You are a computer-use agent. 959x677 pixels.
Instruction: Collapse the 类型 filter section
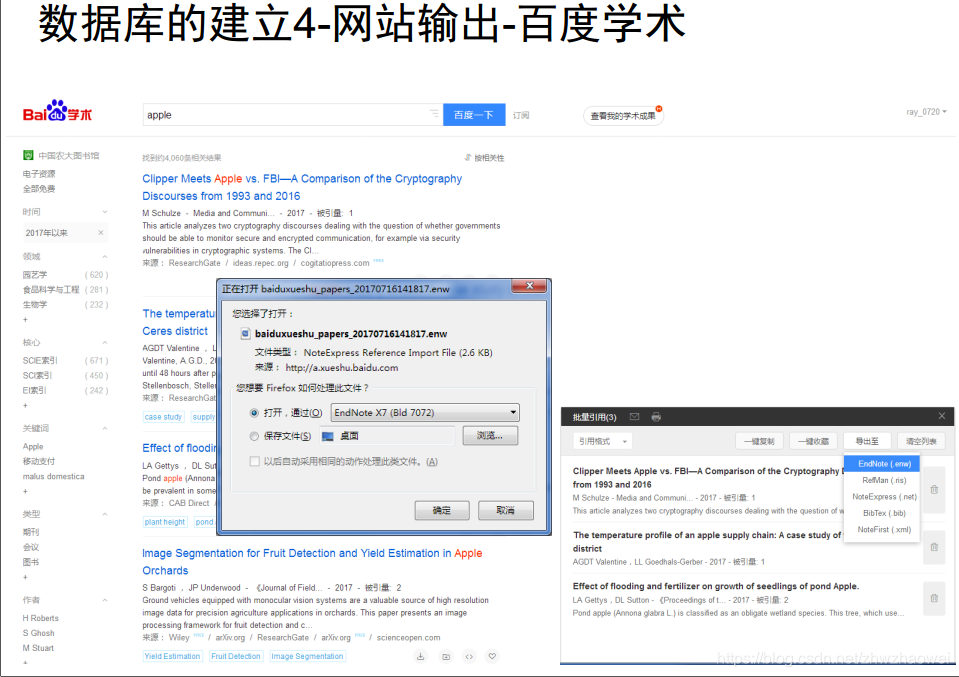coord(105,514)
